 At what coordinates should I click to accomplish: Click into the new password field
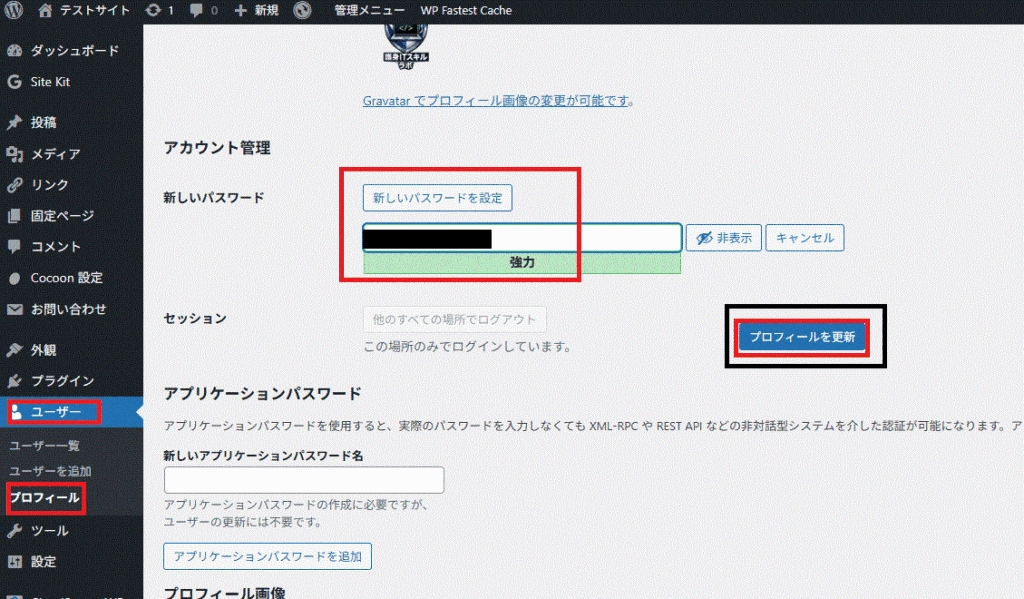[522, 238]
